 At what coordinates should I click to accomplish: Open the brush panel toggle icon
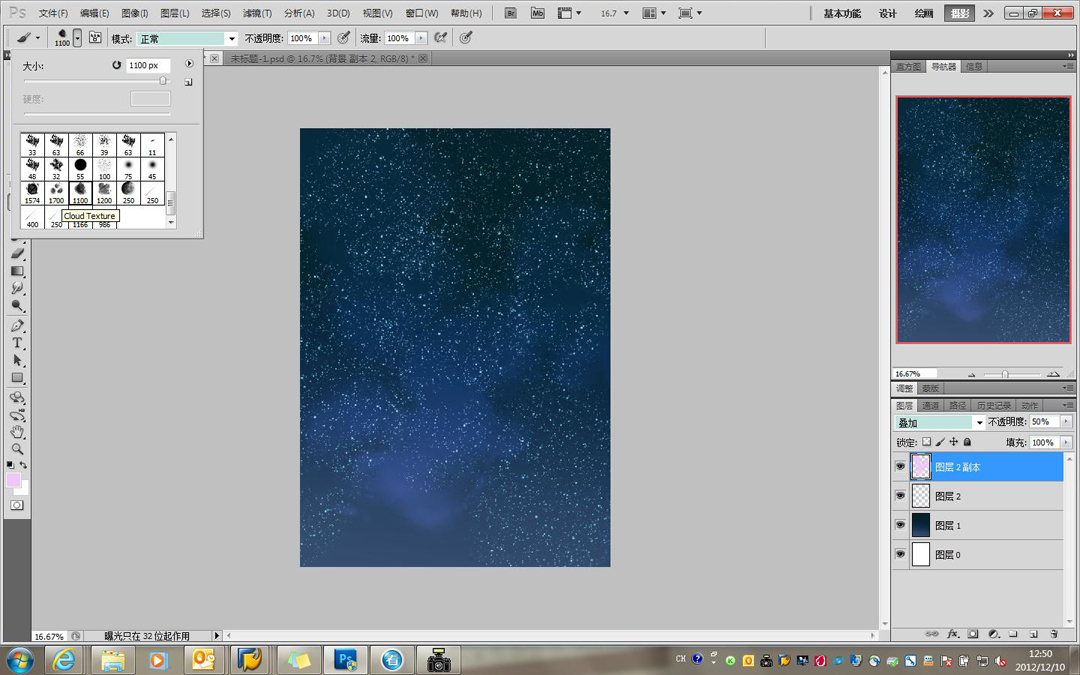pyautogui.click(x=95, y=39)
